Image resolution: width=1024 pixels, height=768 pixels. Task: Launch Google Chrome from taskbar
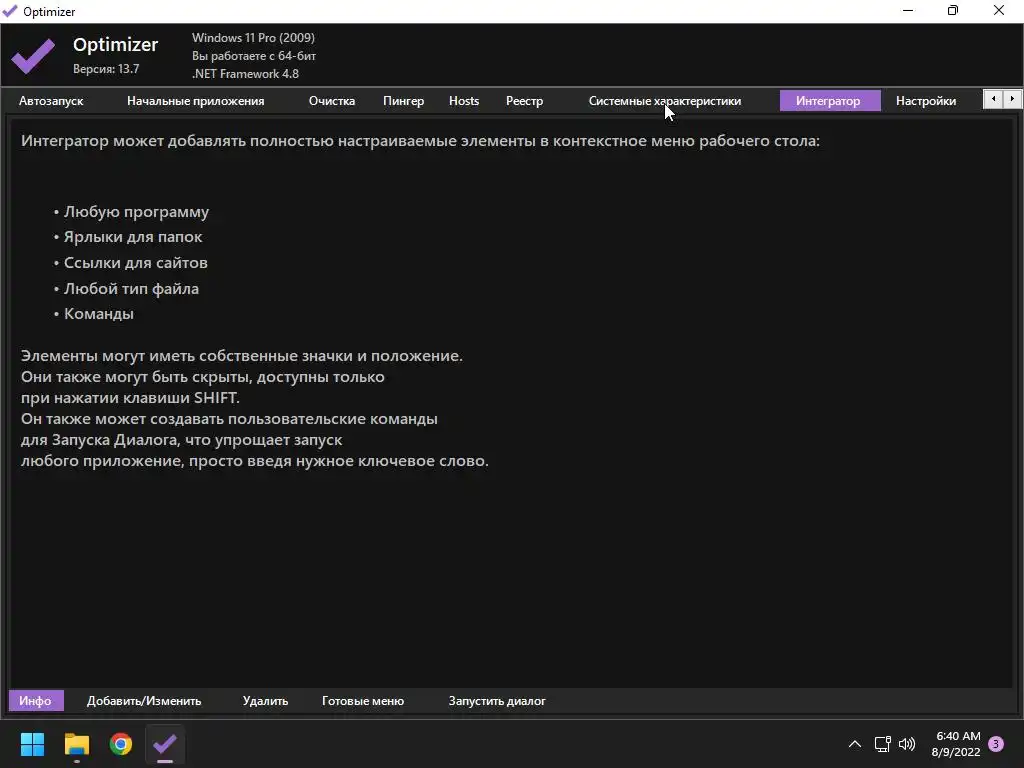tap(121, 744)
